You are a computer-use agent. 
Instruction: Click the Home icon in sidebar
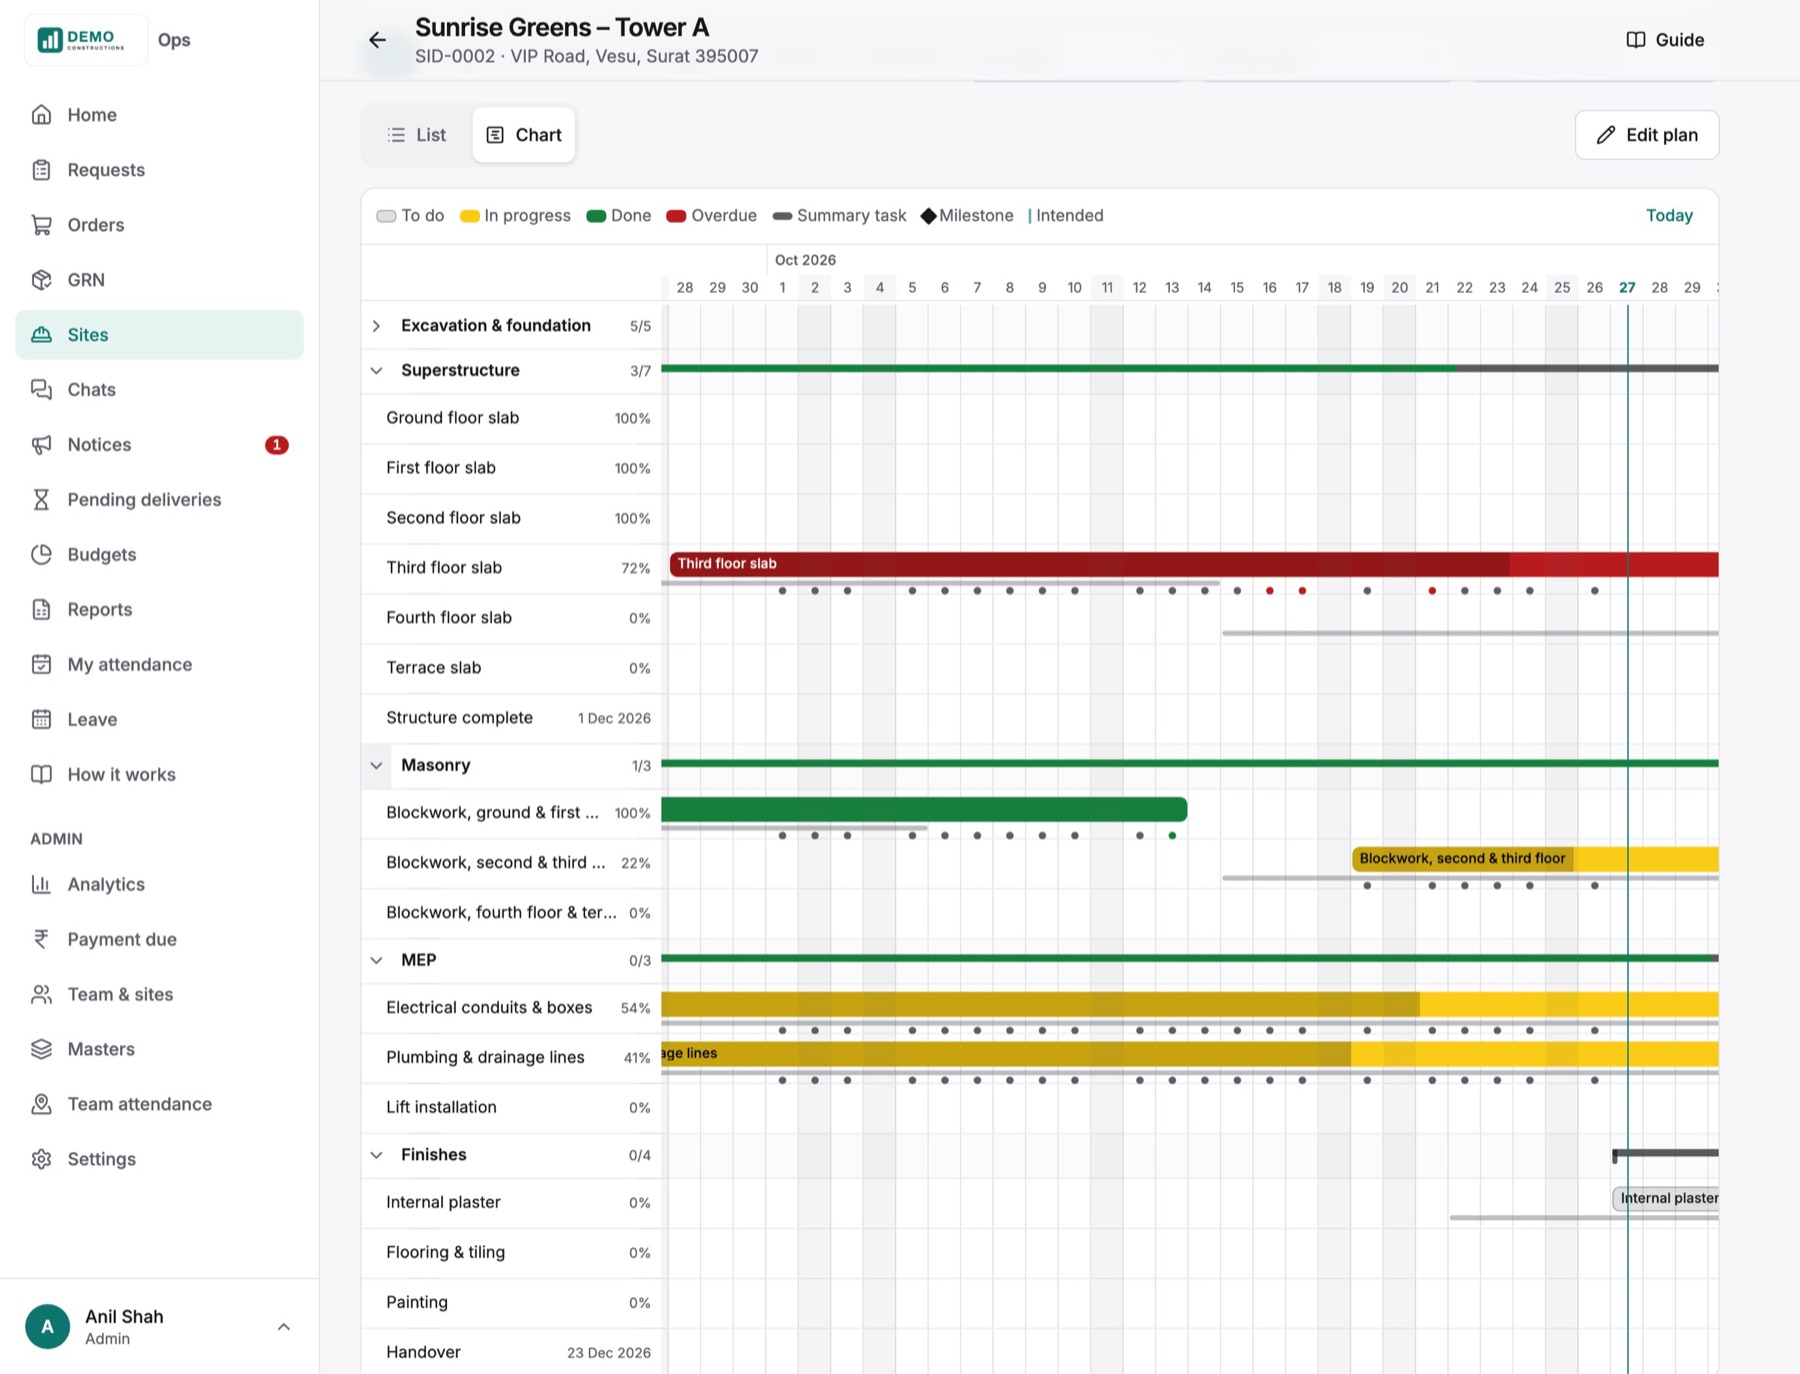coord(41,115)
